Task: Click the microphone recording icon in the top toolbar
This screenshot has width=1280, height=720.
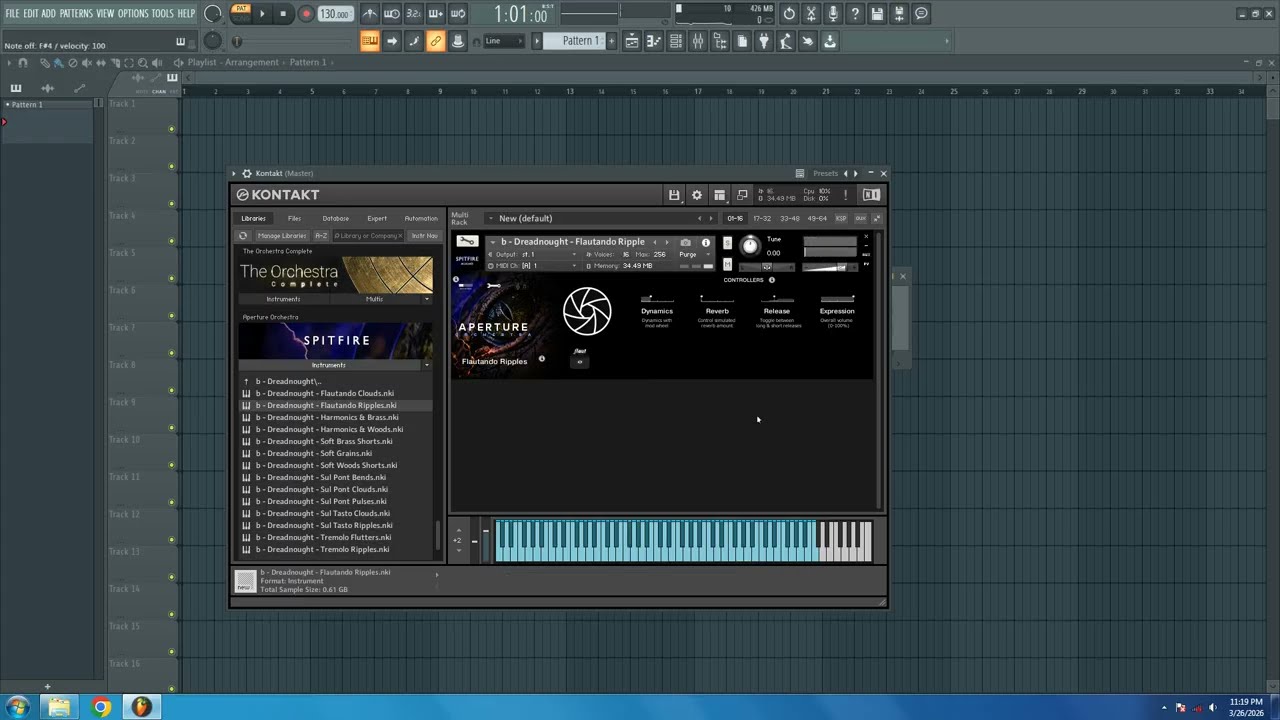Action: pos(833,14)
